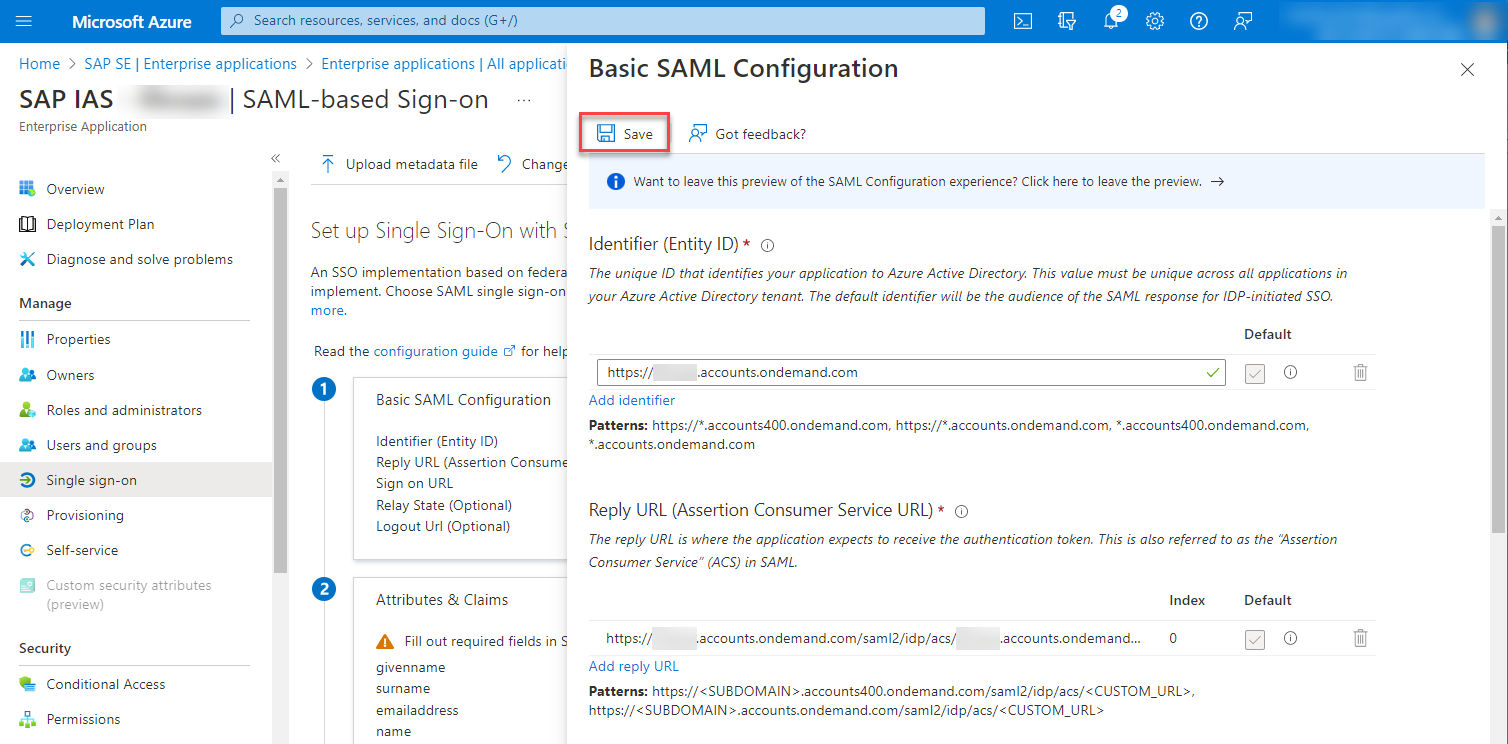Click the Identifier URL input field
Screen dimensions: 1508x744
[913, 372]
